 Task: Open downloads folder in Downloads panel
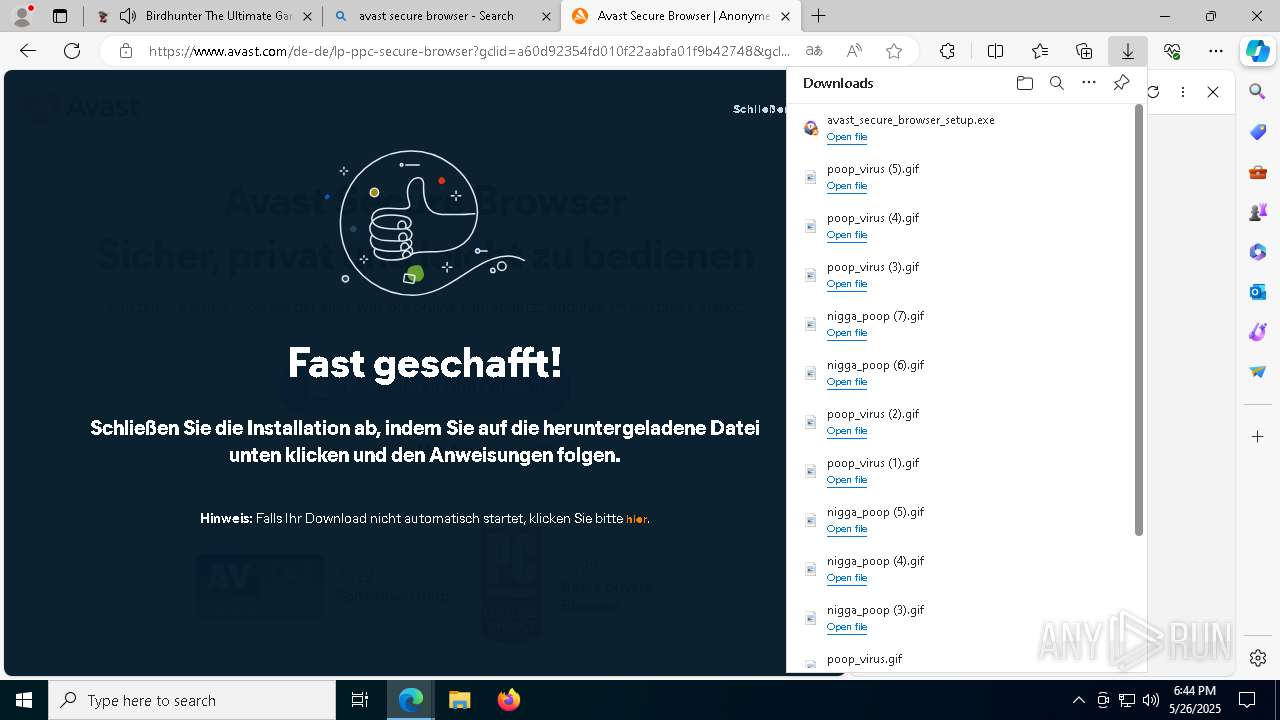pos(1024,83)
